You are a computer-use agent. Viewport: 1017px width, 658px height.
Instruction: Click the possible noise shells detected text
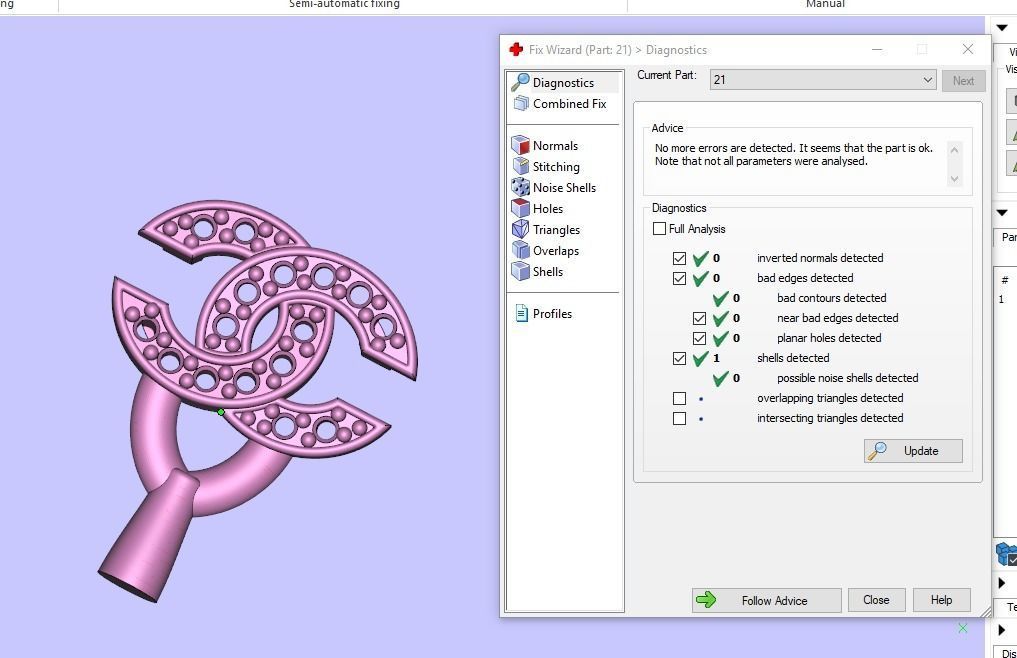(x=848, y=378)
